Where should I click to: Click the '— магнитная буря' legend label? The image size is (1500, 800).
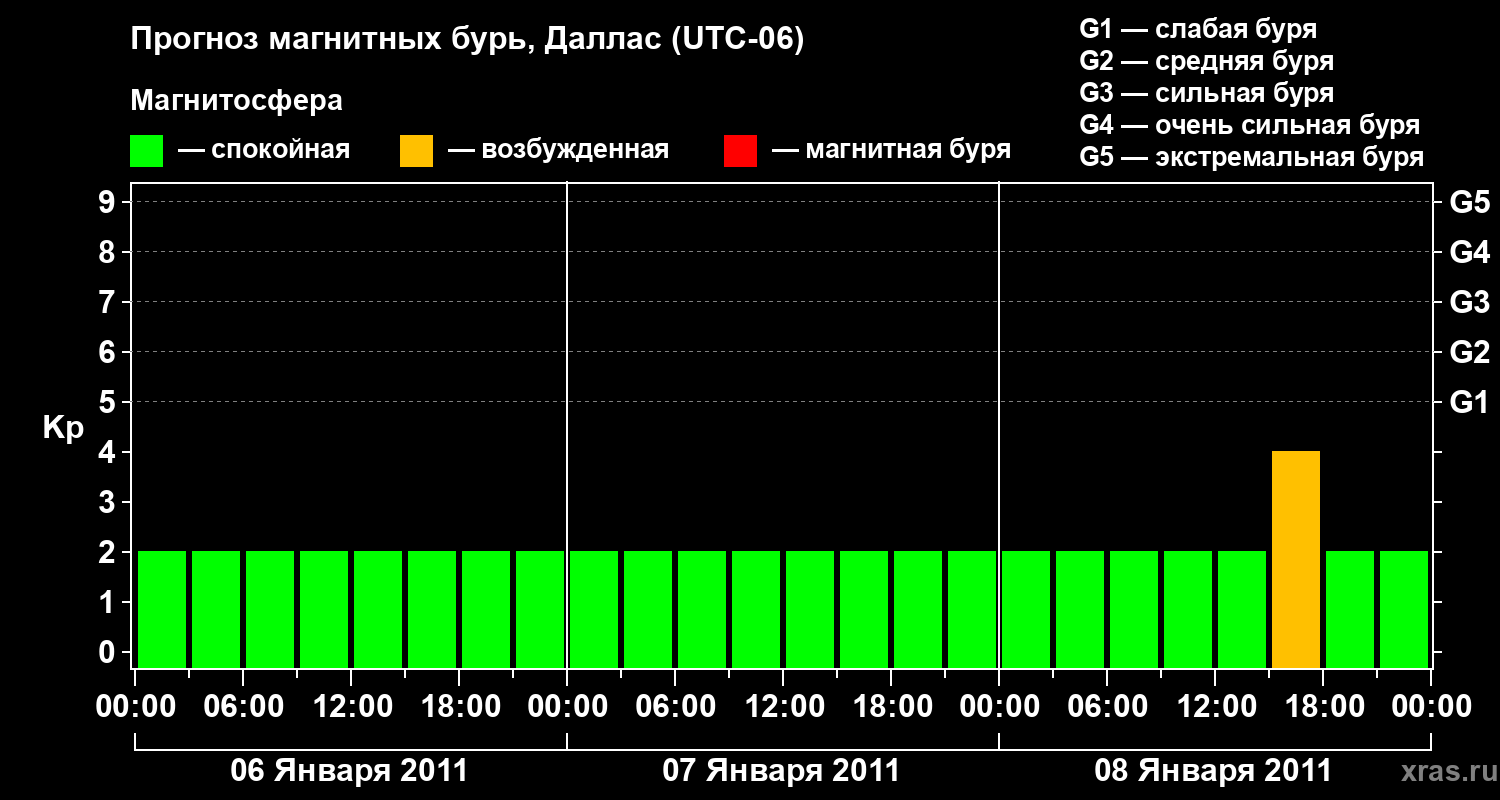(892, 150)
